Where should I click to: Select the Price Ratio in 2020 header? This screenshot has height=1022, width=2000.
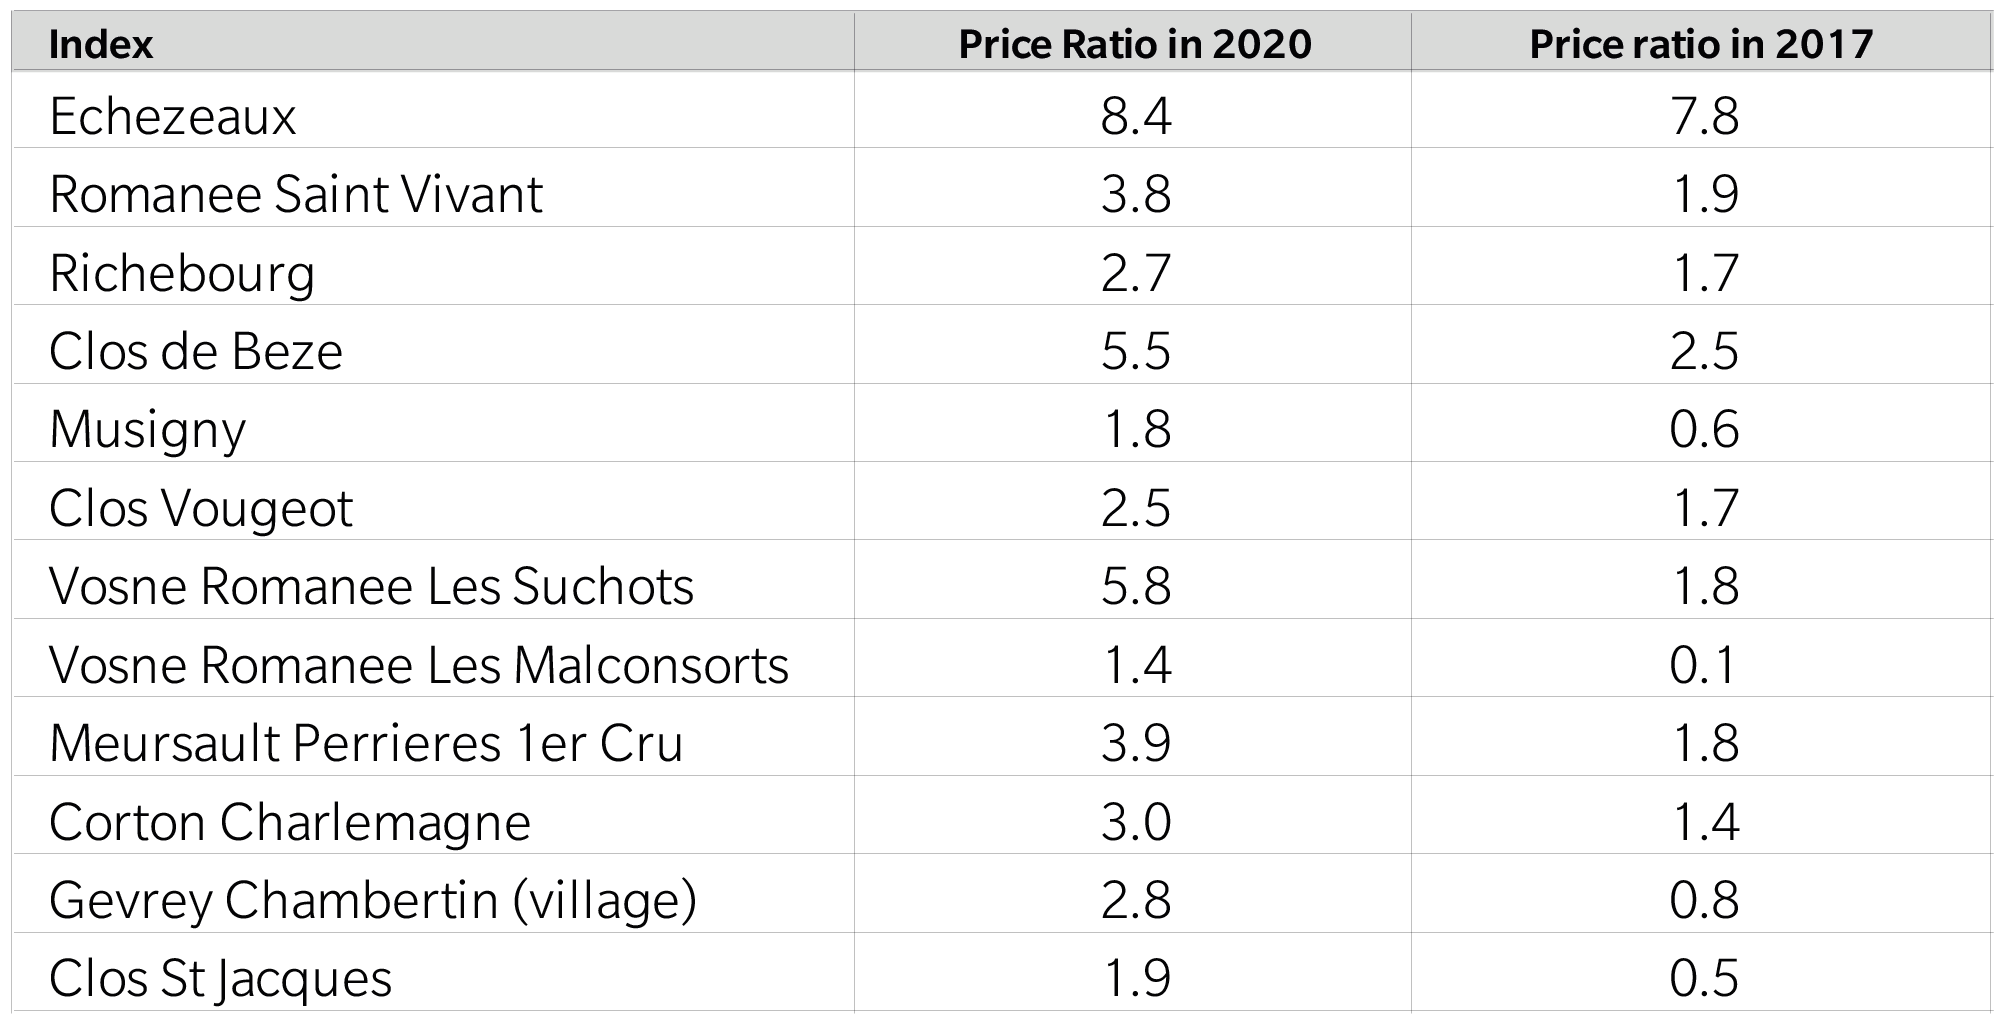point(1135,44)
